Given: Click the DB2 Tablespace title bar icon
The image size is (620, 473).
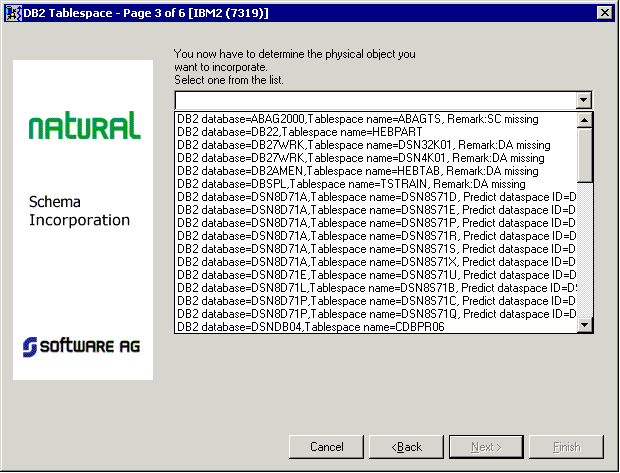Looking at the screenshot, I should tap(12, 11).
